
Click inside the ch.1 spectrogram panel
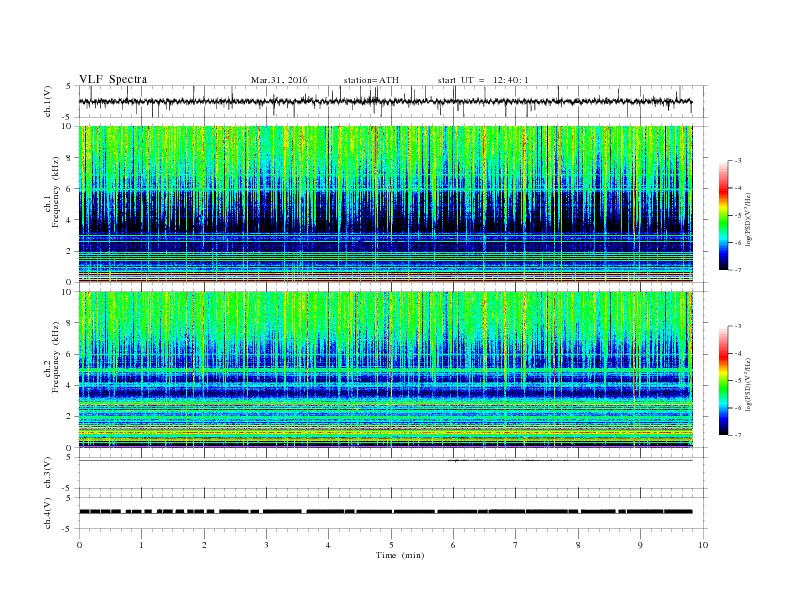click(385, 204)
